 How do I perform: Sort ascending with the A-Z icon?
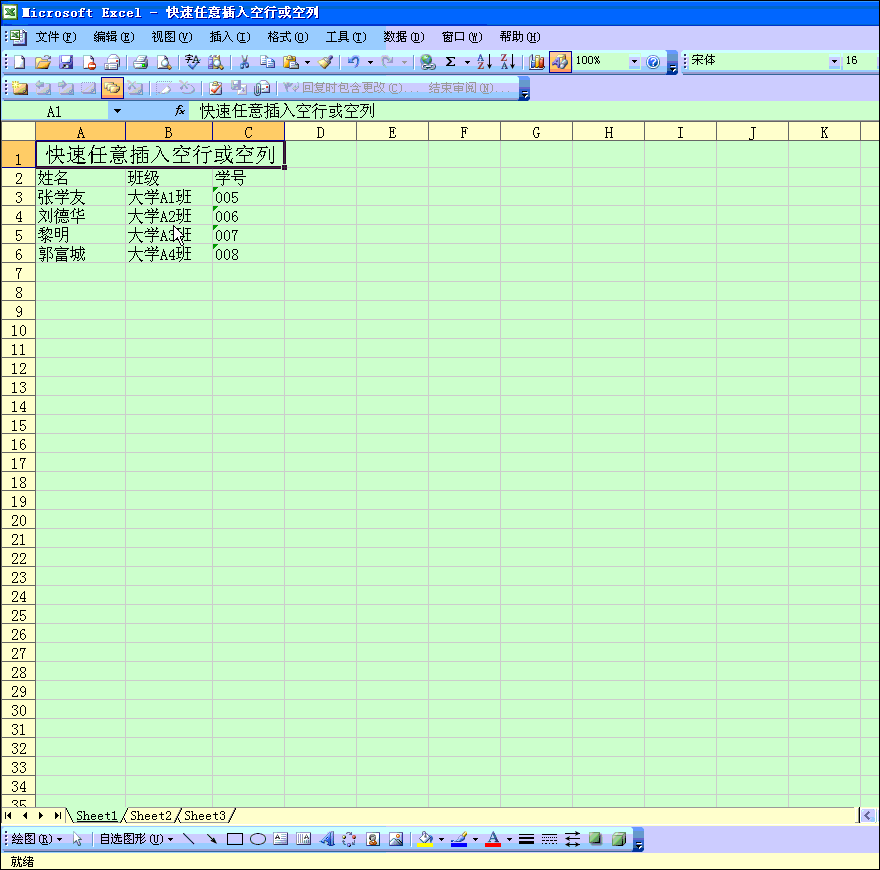[484, 62]
